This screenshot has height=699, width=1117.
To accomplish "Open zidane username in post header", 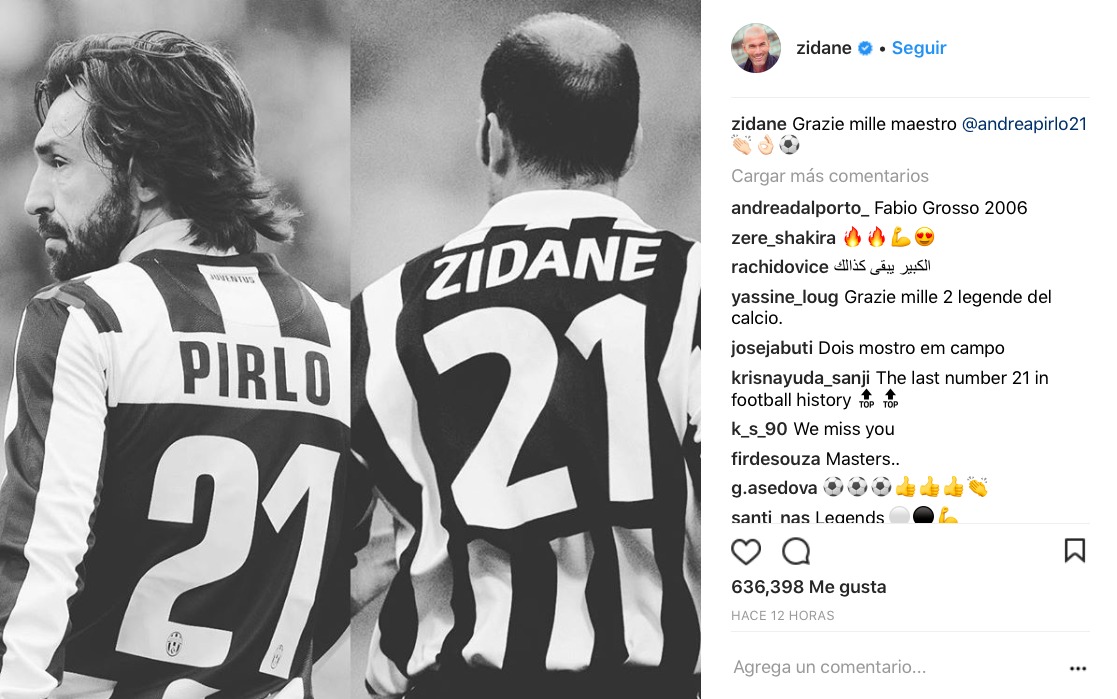I will click(824, 48).
